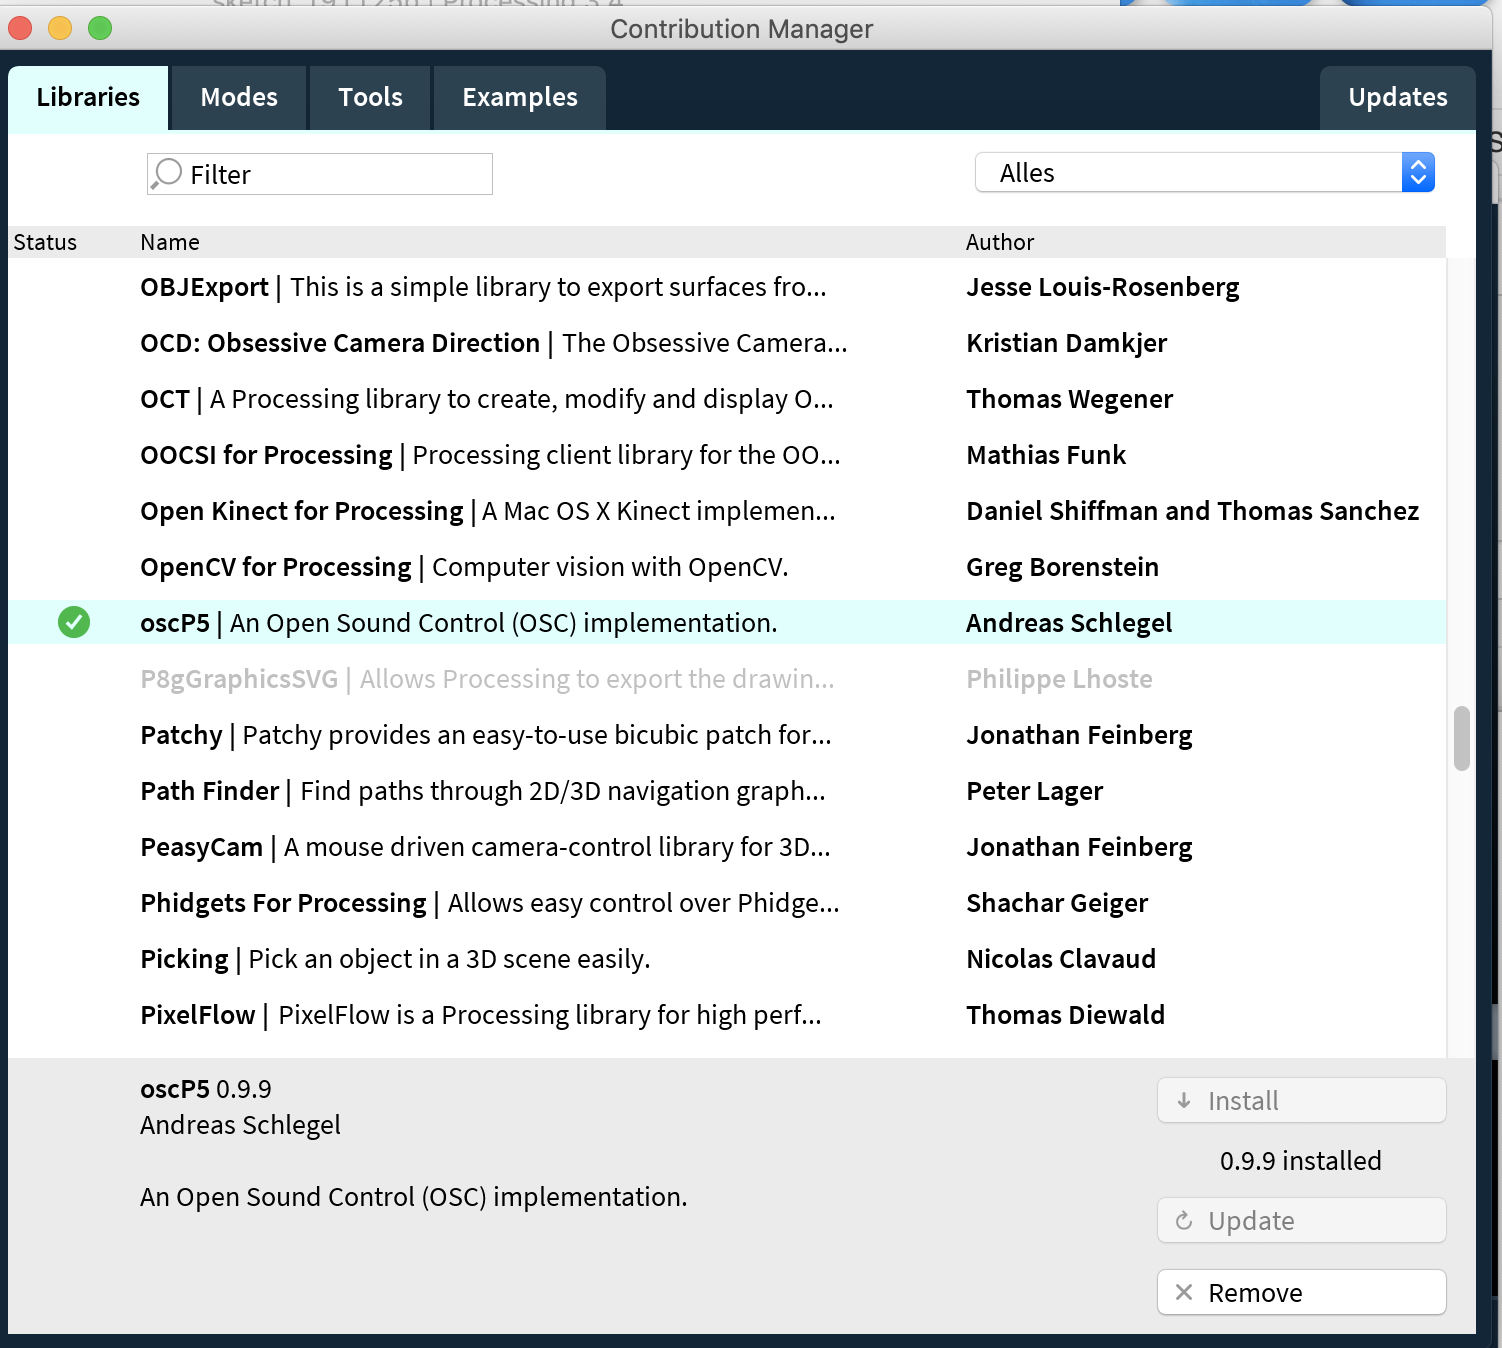The width and height of the screenshot is (1502, 1348).
Task: Click into the Filter input field
Action: coord(320,174)
